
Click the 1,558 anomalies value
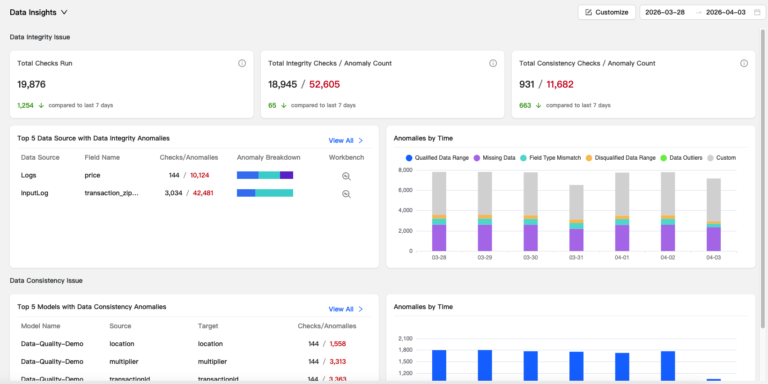[337, 344]
